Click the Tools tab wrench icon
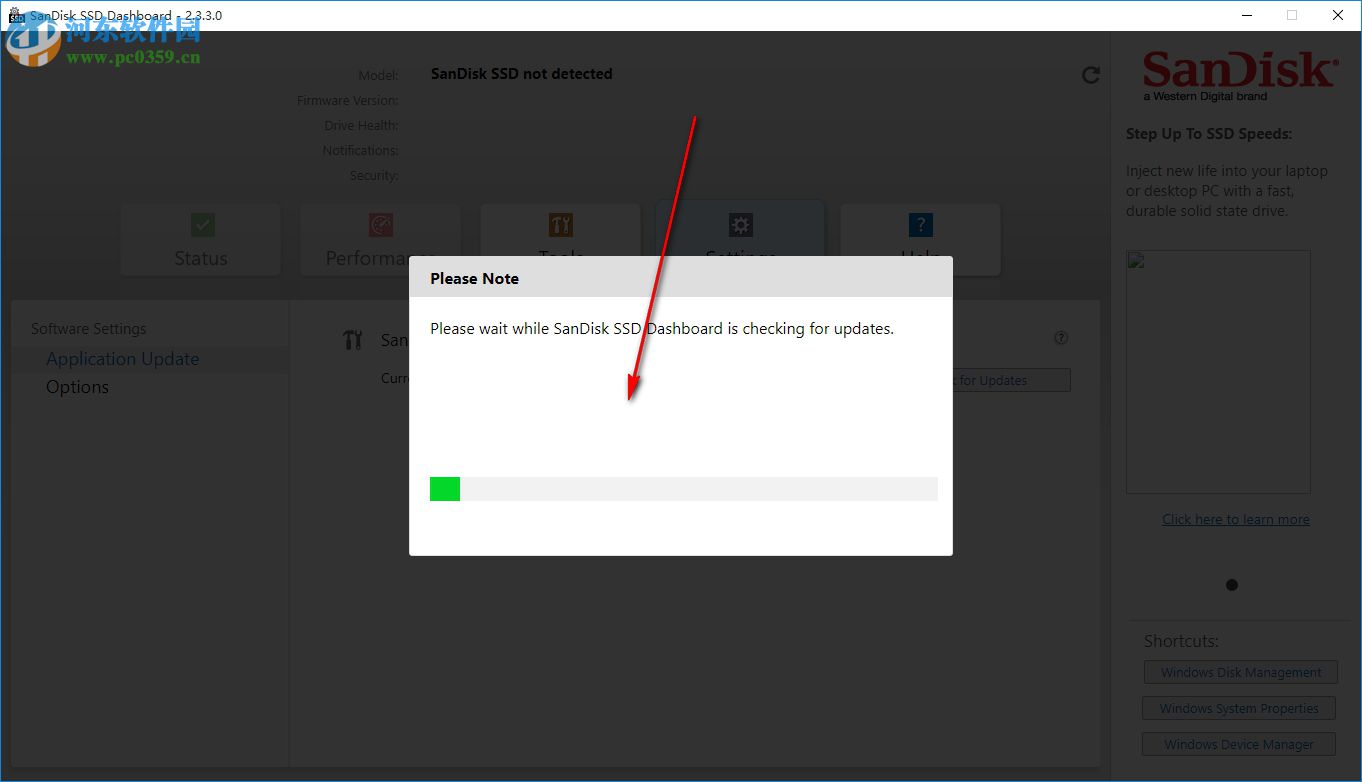 click(560, 224)
